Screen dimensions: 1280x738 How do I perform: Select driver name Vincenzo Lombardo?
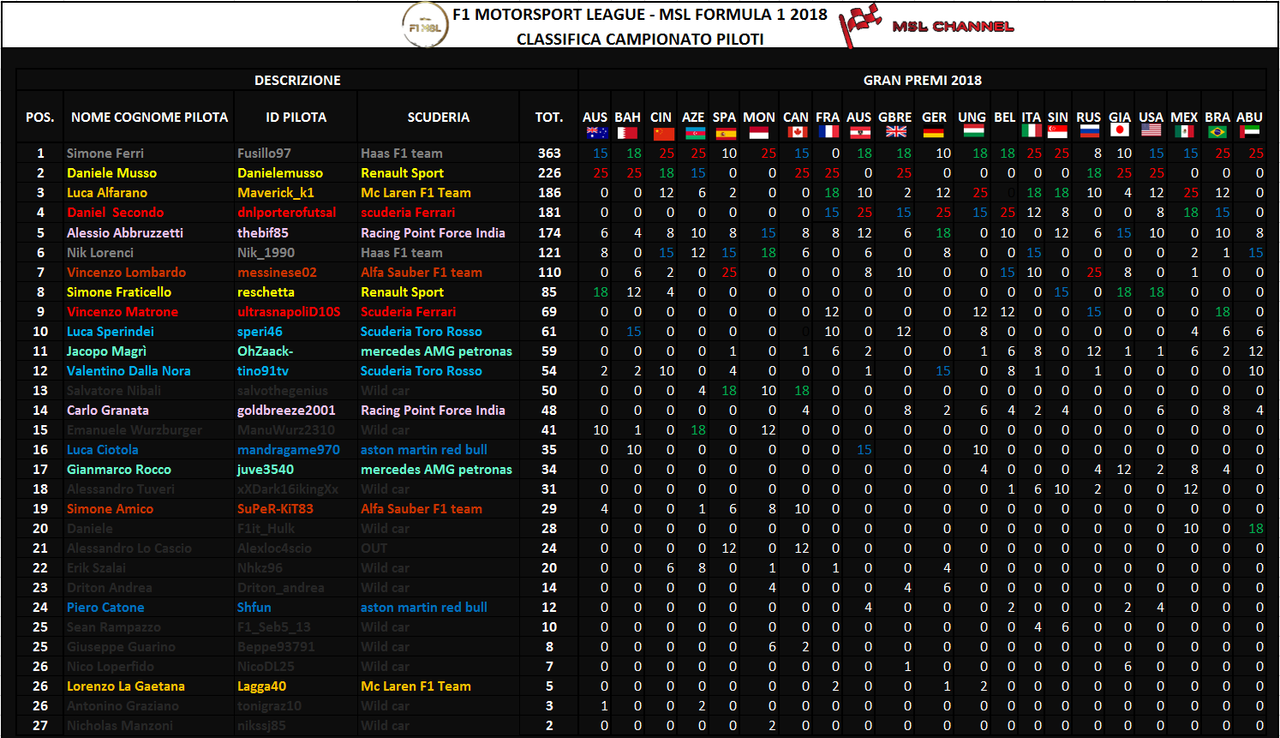tap(126, 272)
